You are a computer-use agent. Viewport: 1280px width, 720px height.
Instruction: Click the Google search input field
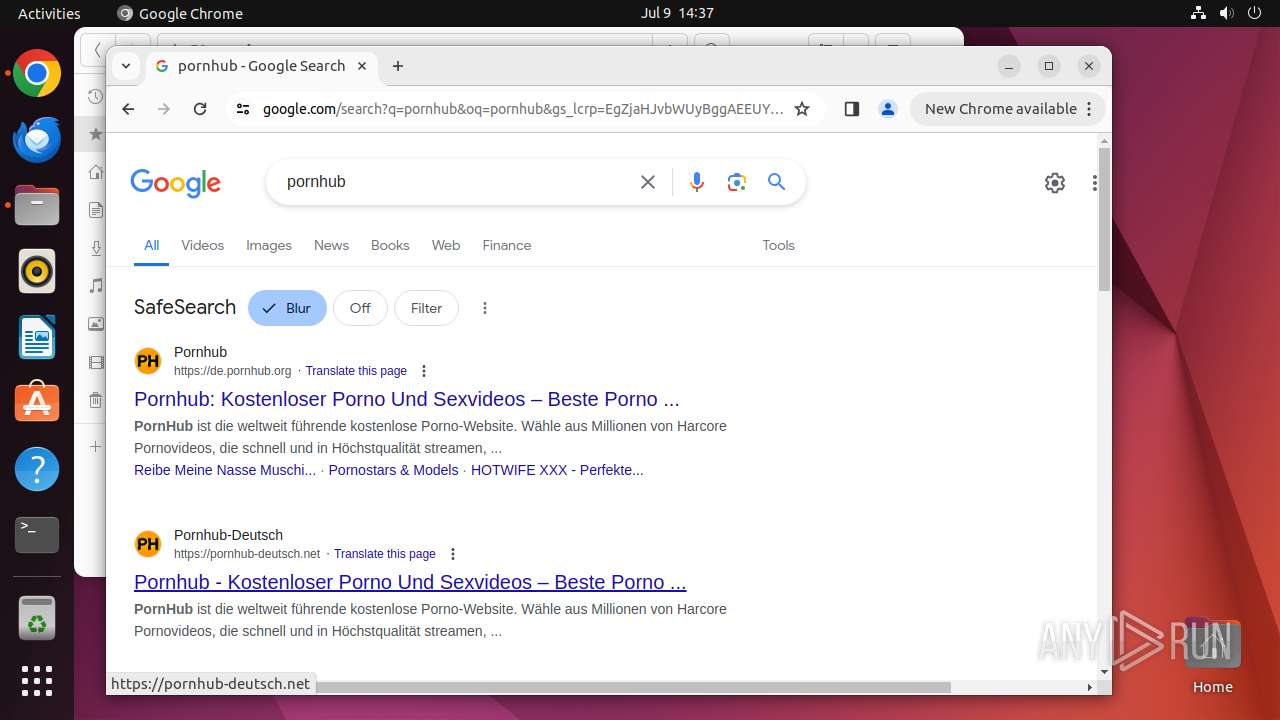click(455, 182)
